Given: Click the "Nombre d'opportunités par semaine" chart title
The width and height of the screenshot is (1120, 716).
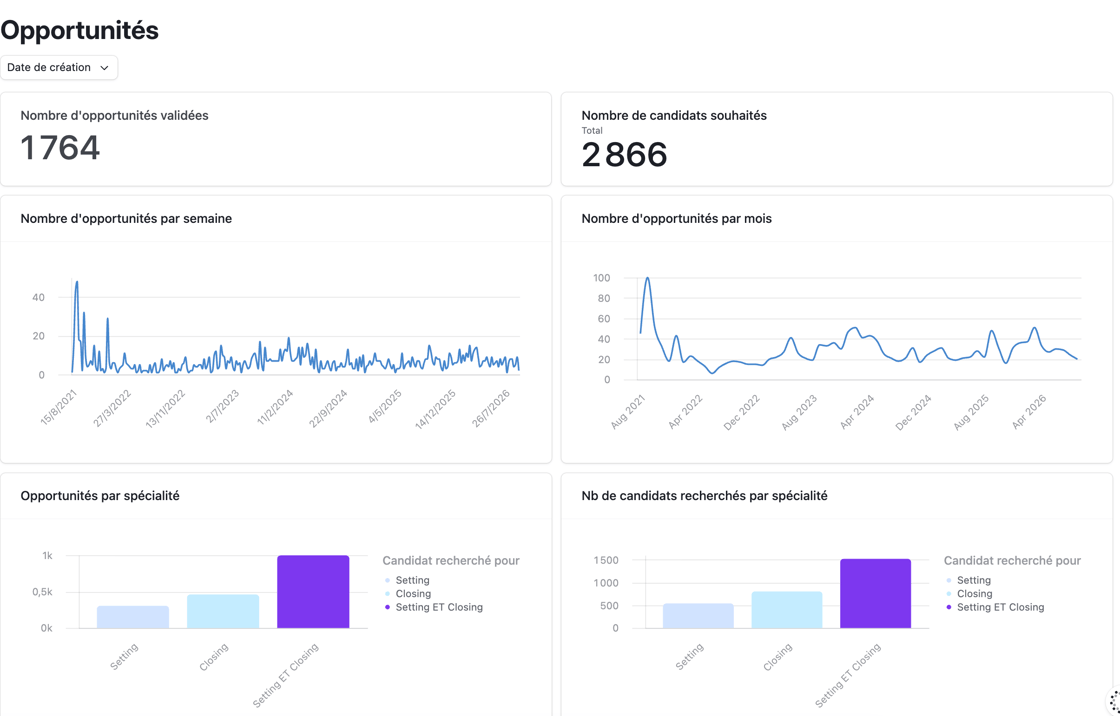Looking at the screenshot, I should (126, 219).
